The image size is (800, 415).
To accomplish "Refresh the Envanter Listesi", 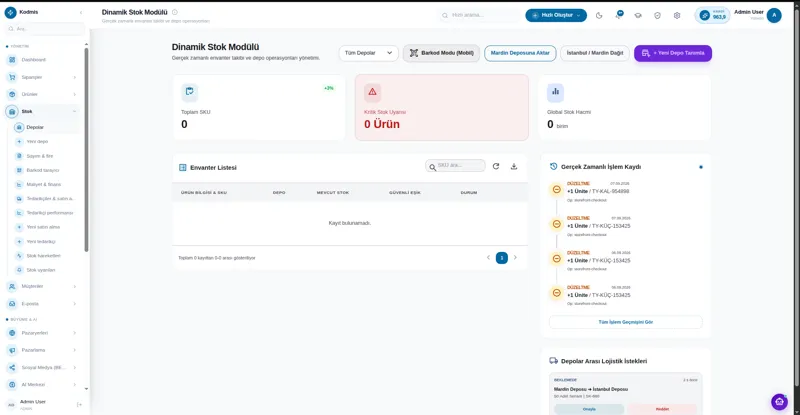I will pos(496,166).
